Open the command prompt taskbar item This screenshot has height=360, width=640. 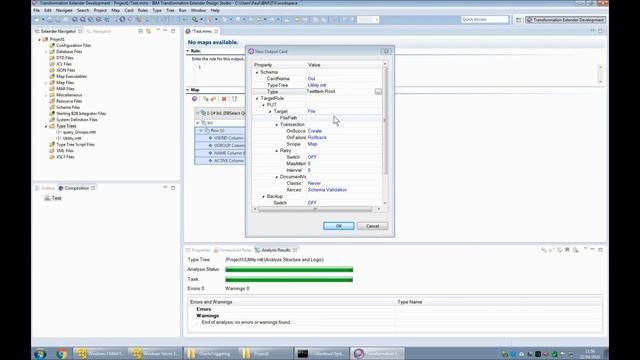click(x=321, y=353)
